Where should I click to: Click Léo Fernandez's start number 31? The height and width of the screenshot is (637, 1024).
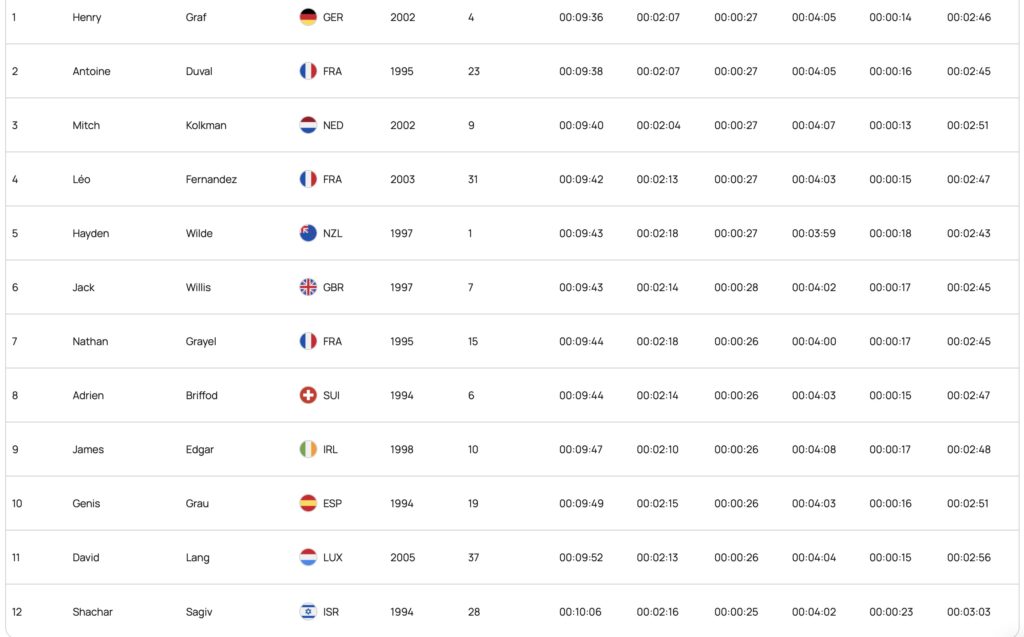tap(473, 179)
